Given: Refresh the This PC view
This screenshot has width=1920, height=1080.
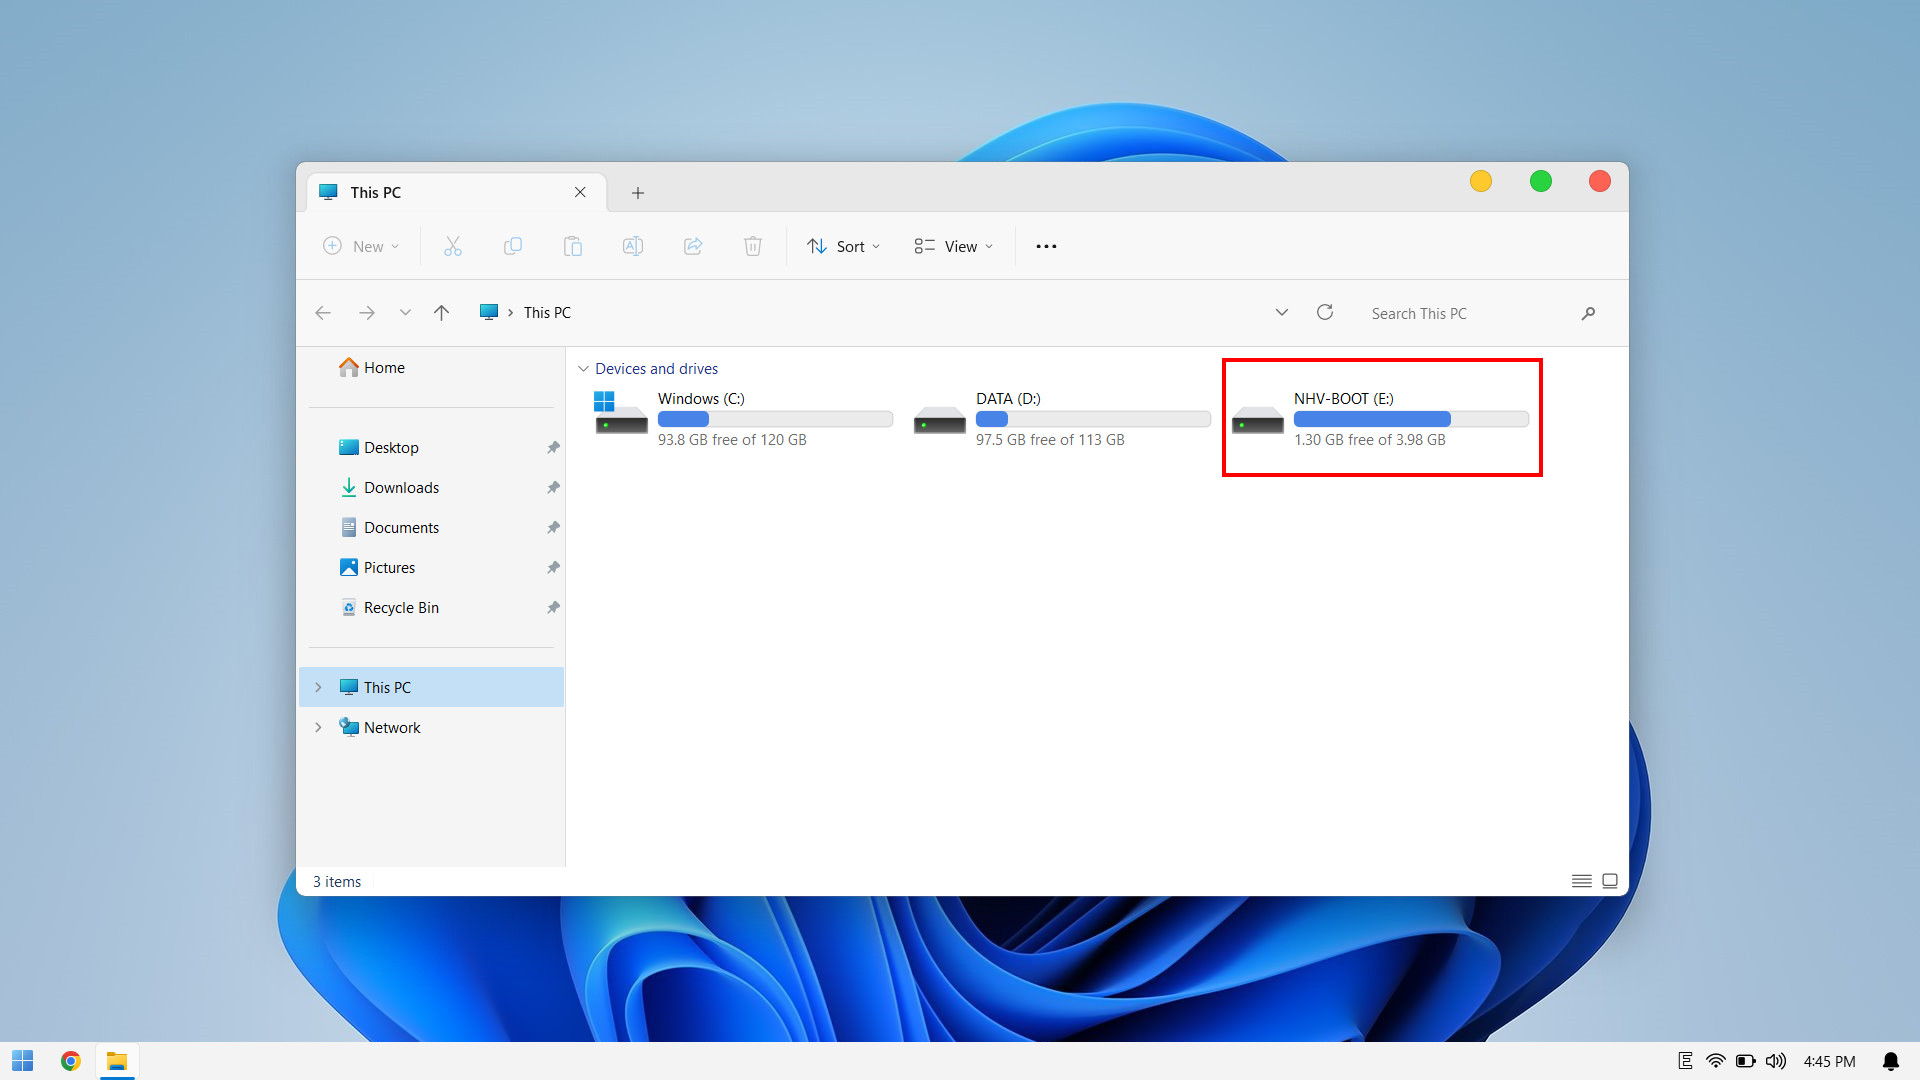Looking at the screenshot, I should (1325, 312).
